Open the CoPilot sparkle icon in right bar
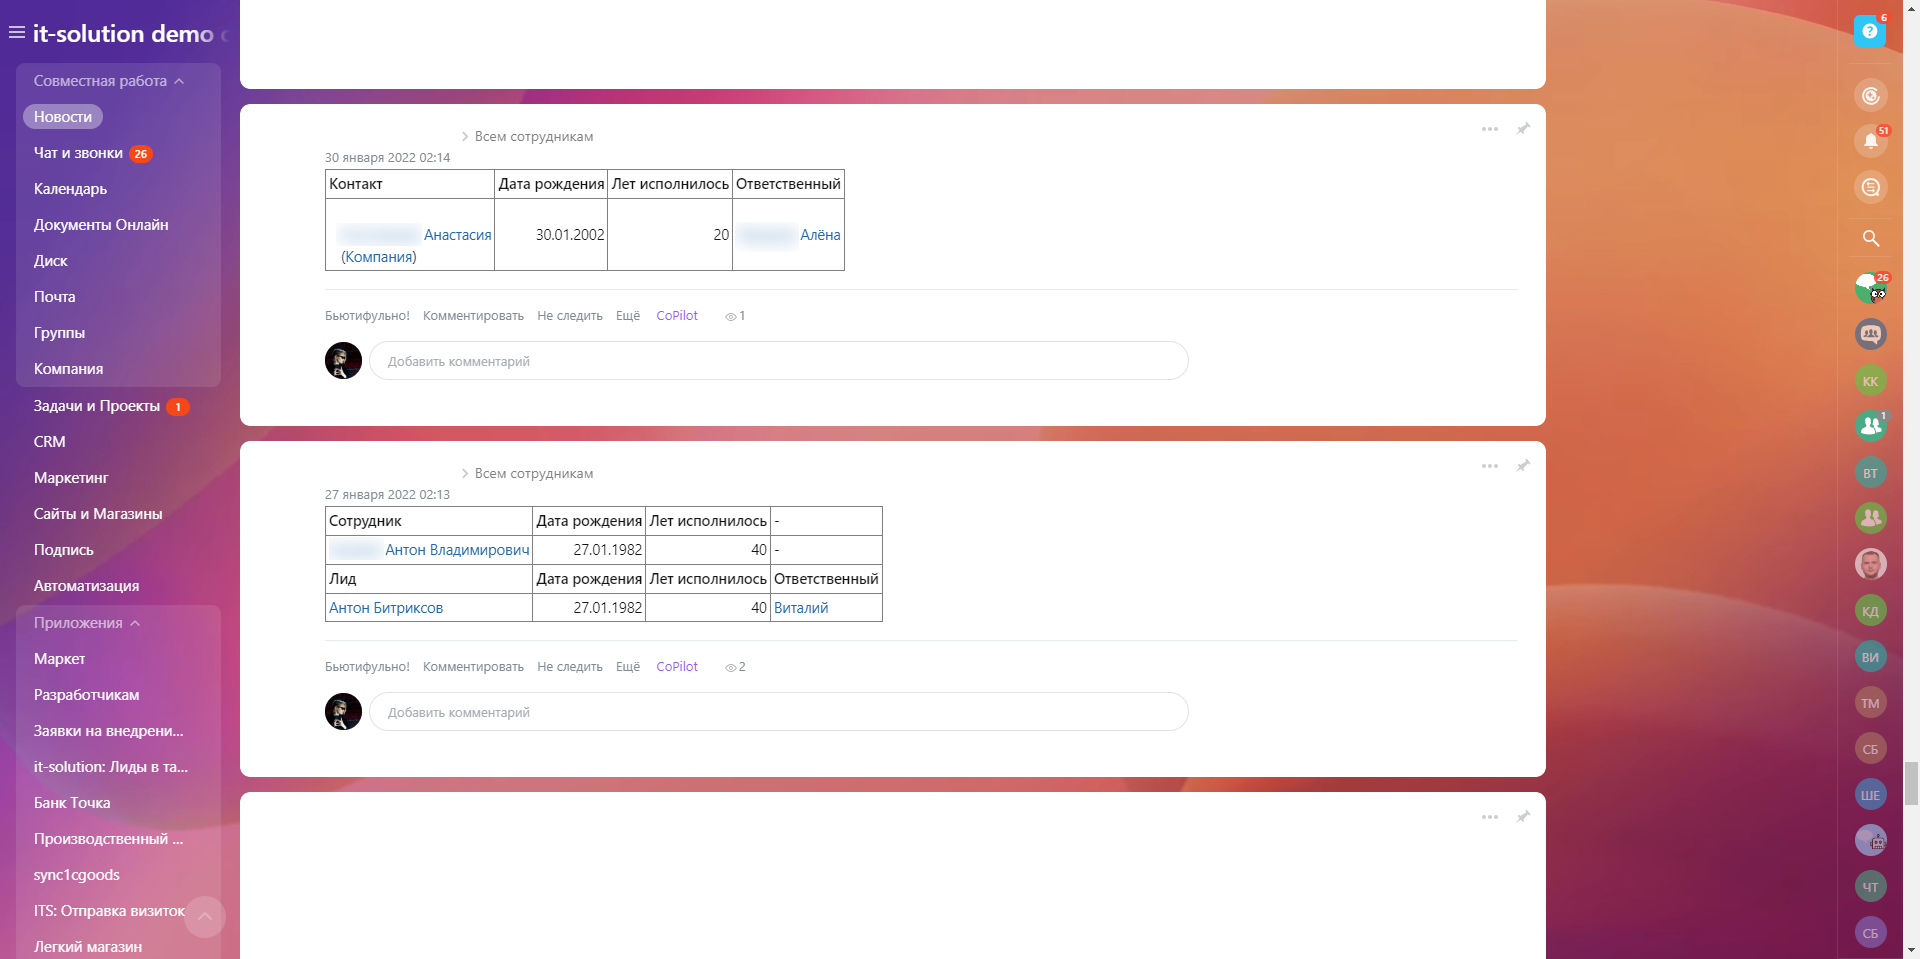The width and height of the screenshot is (1920, 959). (x=1871, y=96)
